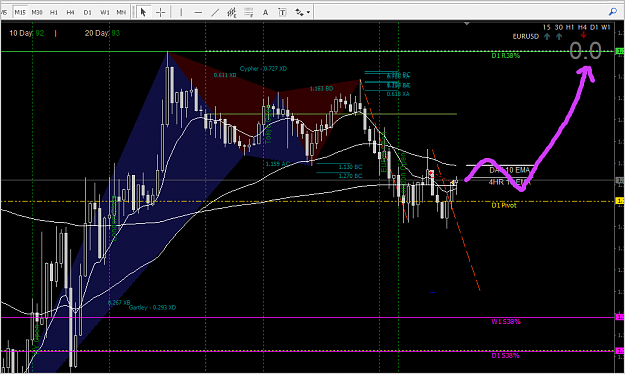Click the 1.130 BC projection label
The image size is (625, 374).
point(350,167)
